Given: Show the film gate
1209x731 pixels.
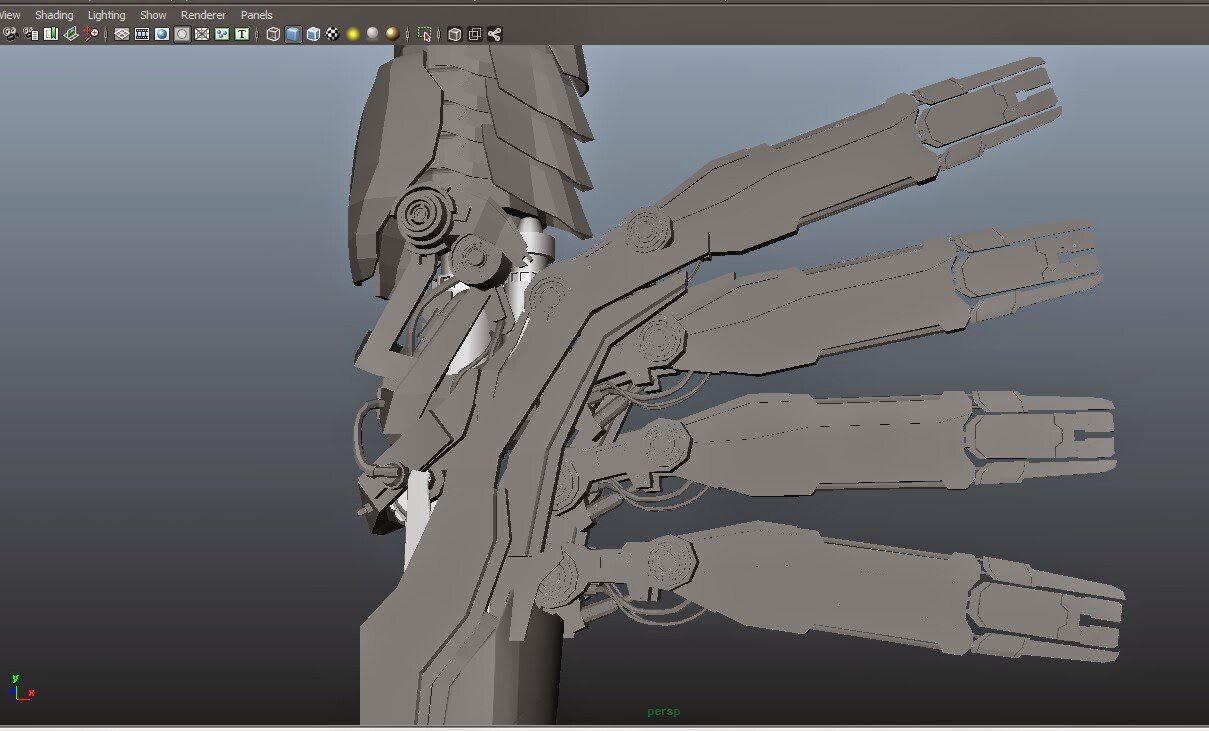Looking at the screenshot, I should pos(142,33).
